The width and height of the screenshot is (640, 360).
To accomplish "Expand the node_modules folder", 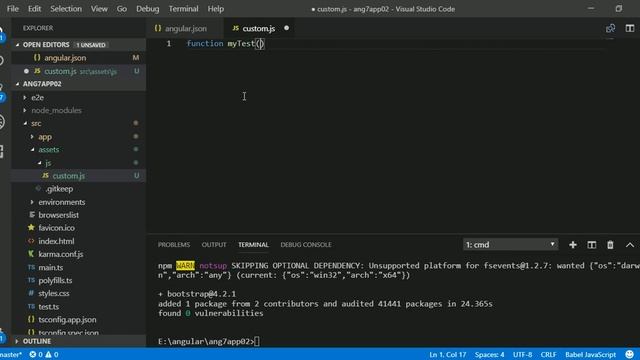I will [x=78, y=111].
